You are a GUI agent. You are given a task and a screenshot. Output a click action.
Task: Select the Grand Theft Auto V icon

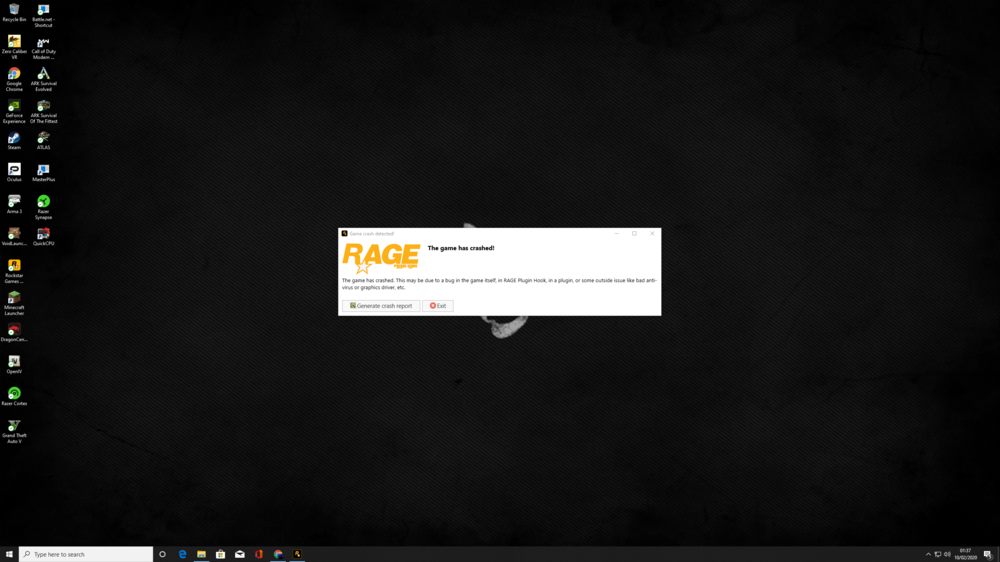14,431
